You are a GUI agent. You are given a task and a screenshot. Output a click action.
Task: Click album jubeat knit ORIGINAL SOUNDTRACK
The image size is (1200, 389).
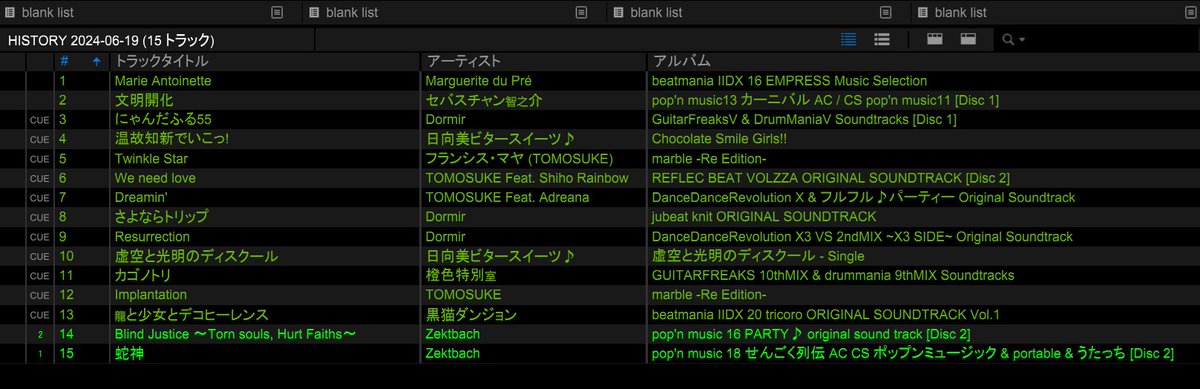(x=763, y=217)
